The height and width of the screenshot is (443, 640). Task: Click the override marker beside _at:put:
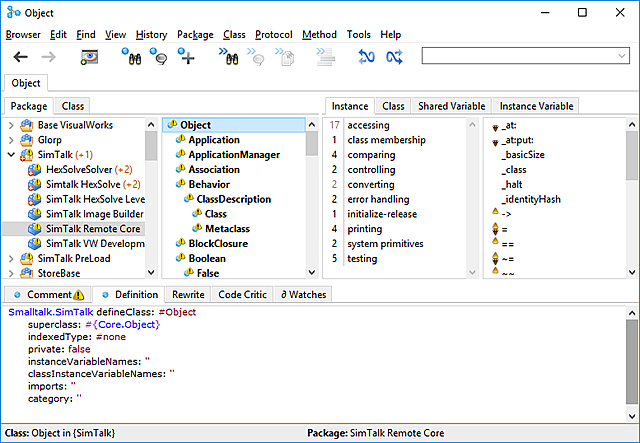pos(496,142)
